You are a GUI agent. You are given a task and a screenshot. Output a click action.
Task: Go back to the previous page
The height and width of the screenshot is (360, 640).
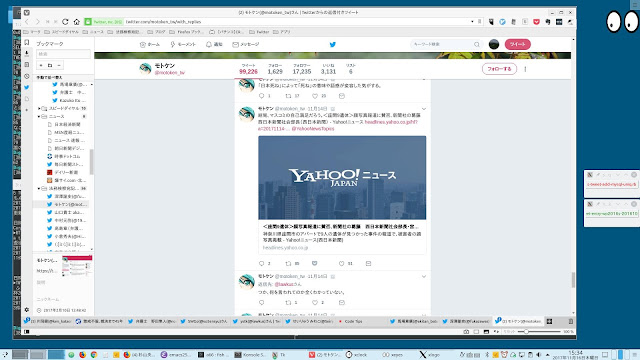[27, 22]
